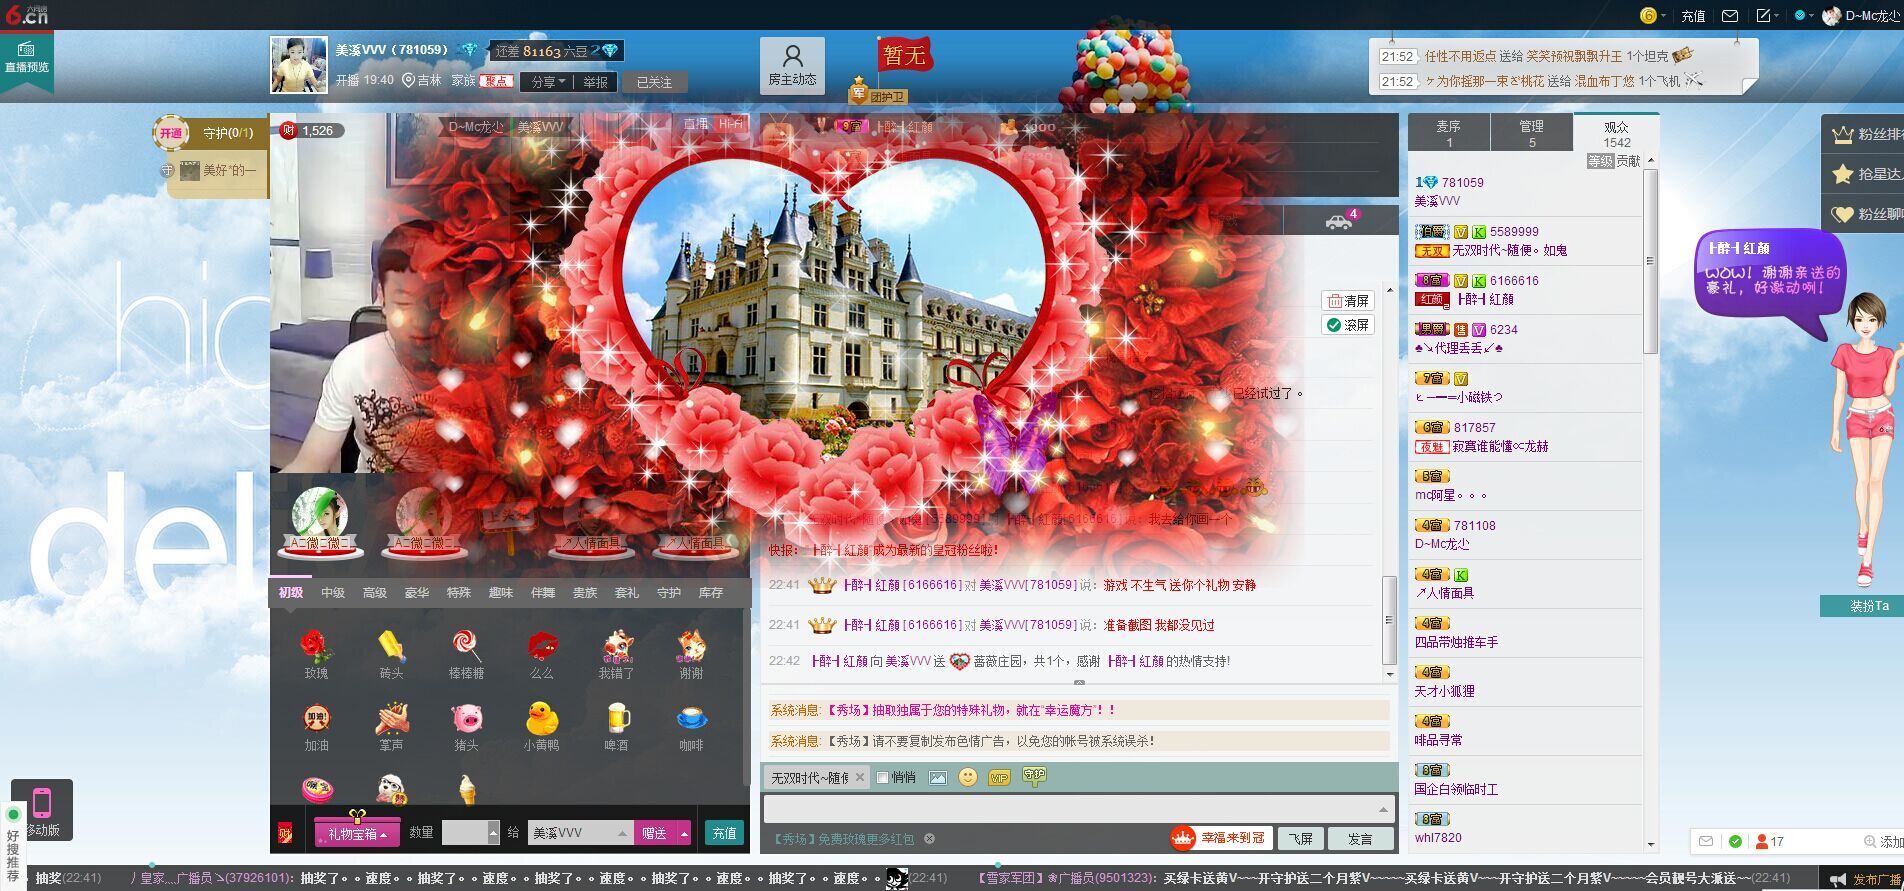The width and height of the screenshot is (1904, 891).
Task: Click 充值 recharge link in top bar
Action: (x=1693, y=15)
